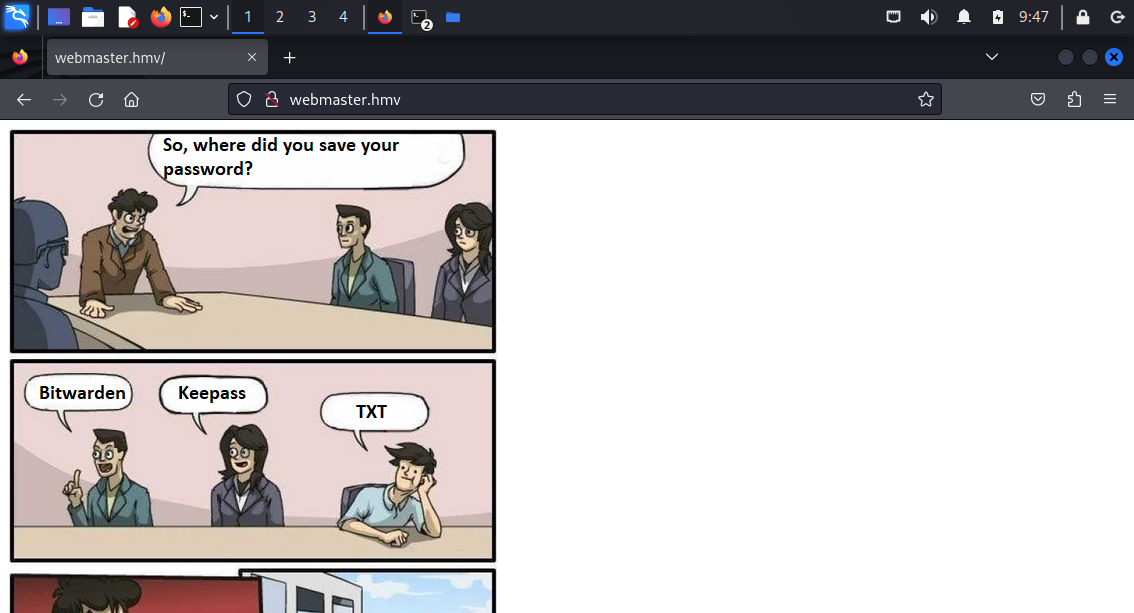The width and height of the screenshot is (1134, 613).
Task: Go to the Firefox home page
Action: (x=131, y=100)
